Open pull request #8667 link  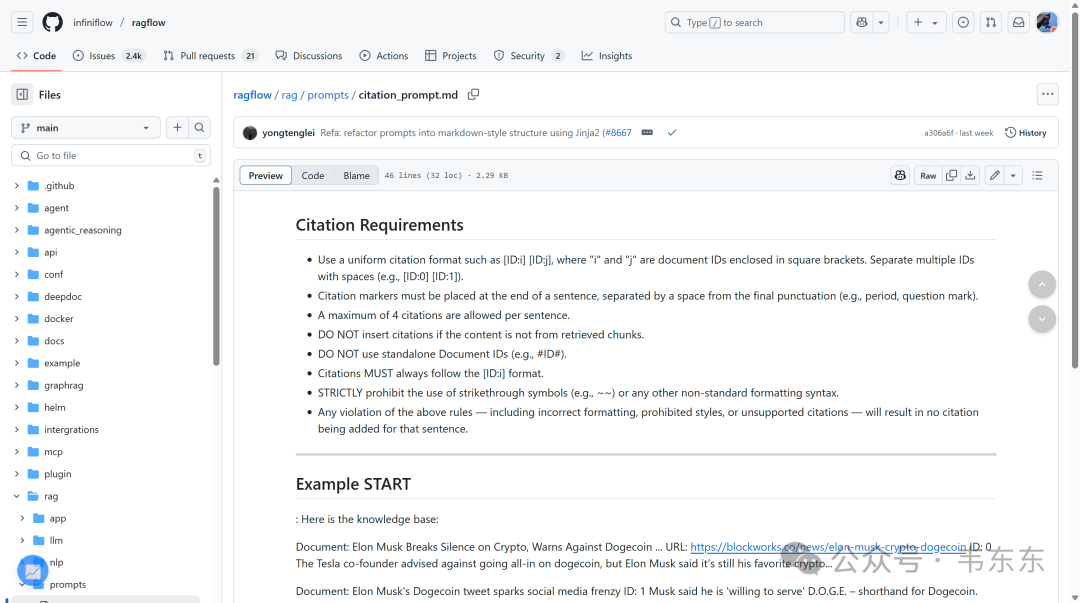coord(619,133)
